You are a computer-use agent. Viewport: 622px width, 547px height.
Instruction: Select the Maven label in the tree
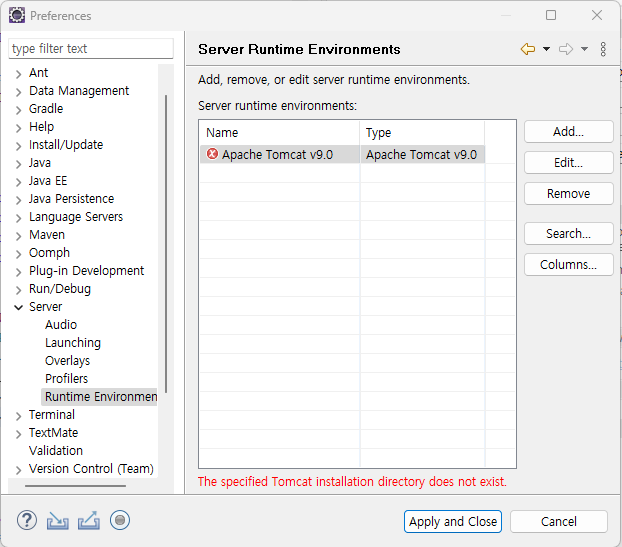click(x=47, y=234)
